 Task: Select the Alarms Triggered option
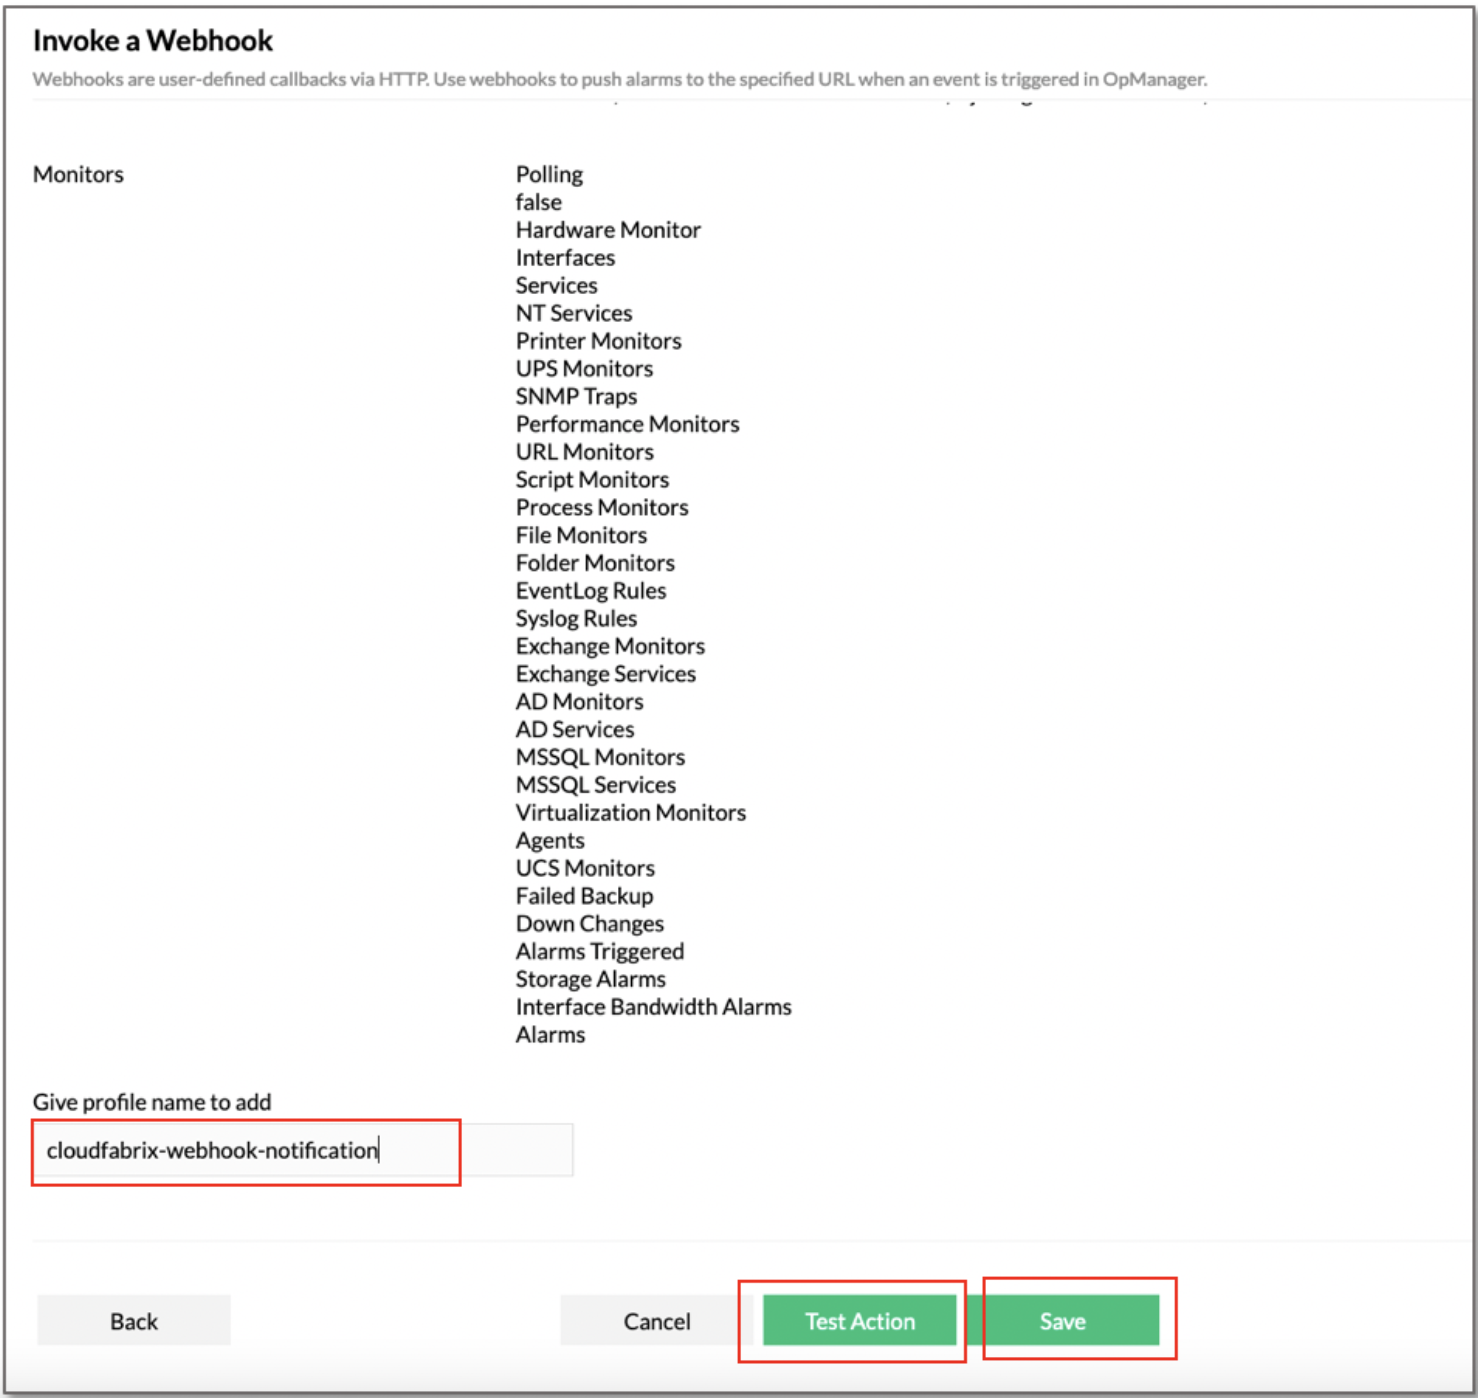[x=599, y=951]
